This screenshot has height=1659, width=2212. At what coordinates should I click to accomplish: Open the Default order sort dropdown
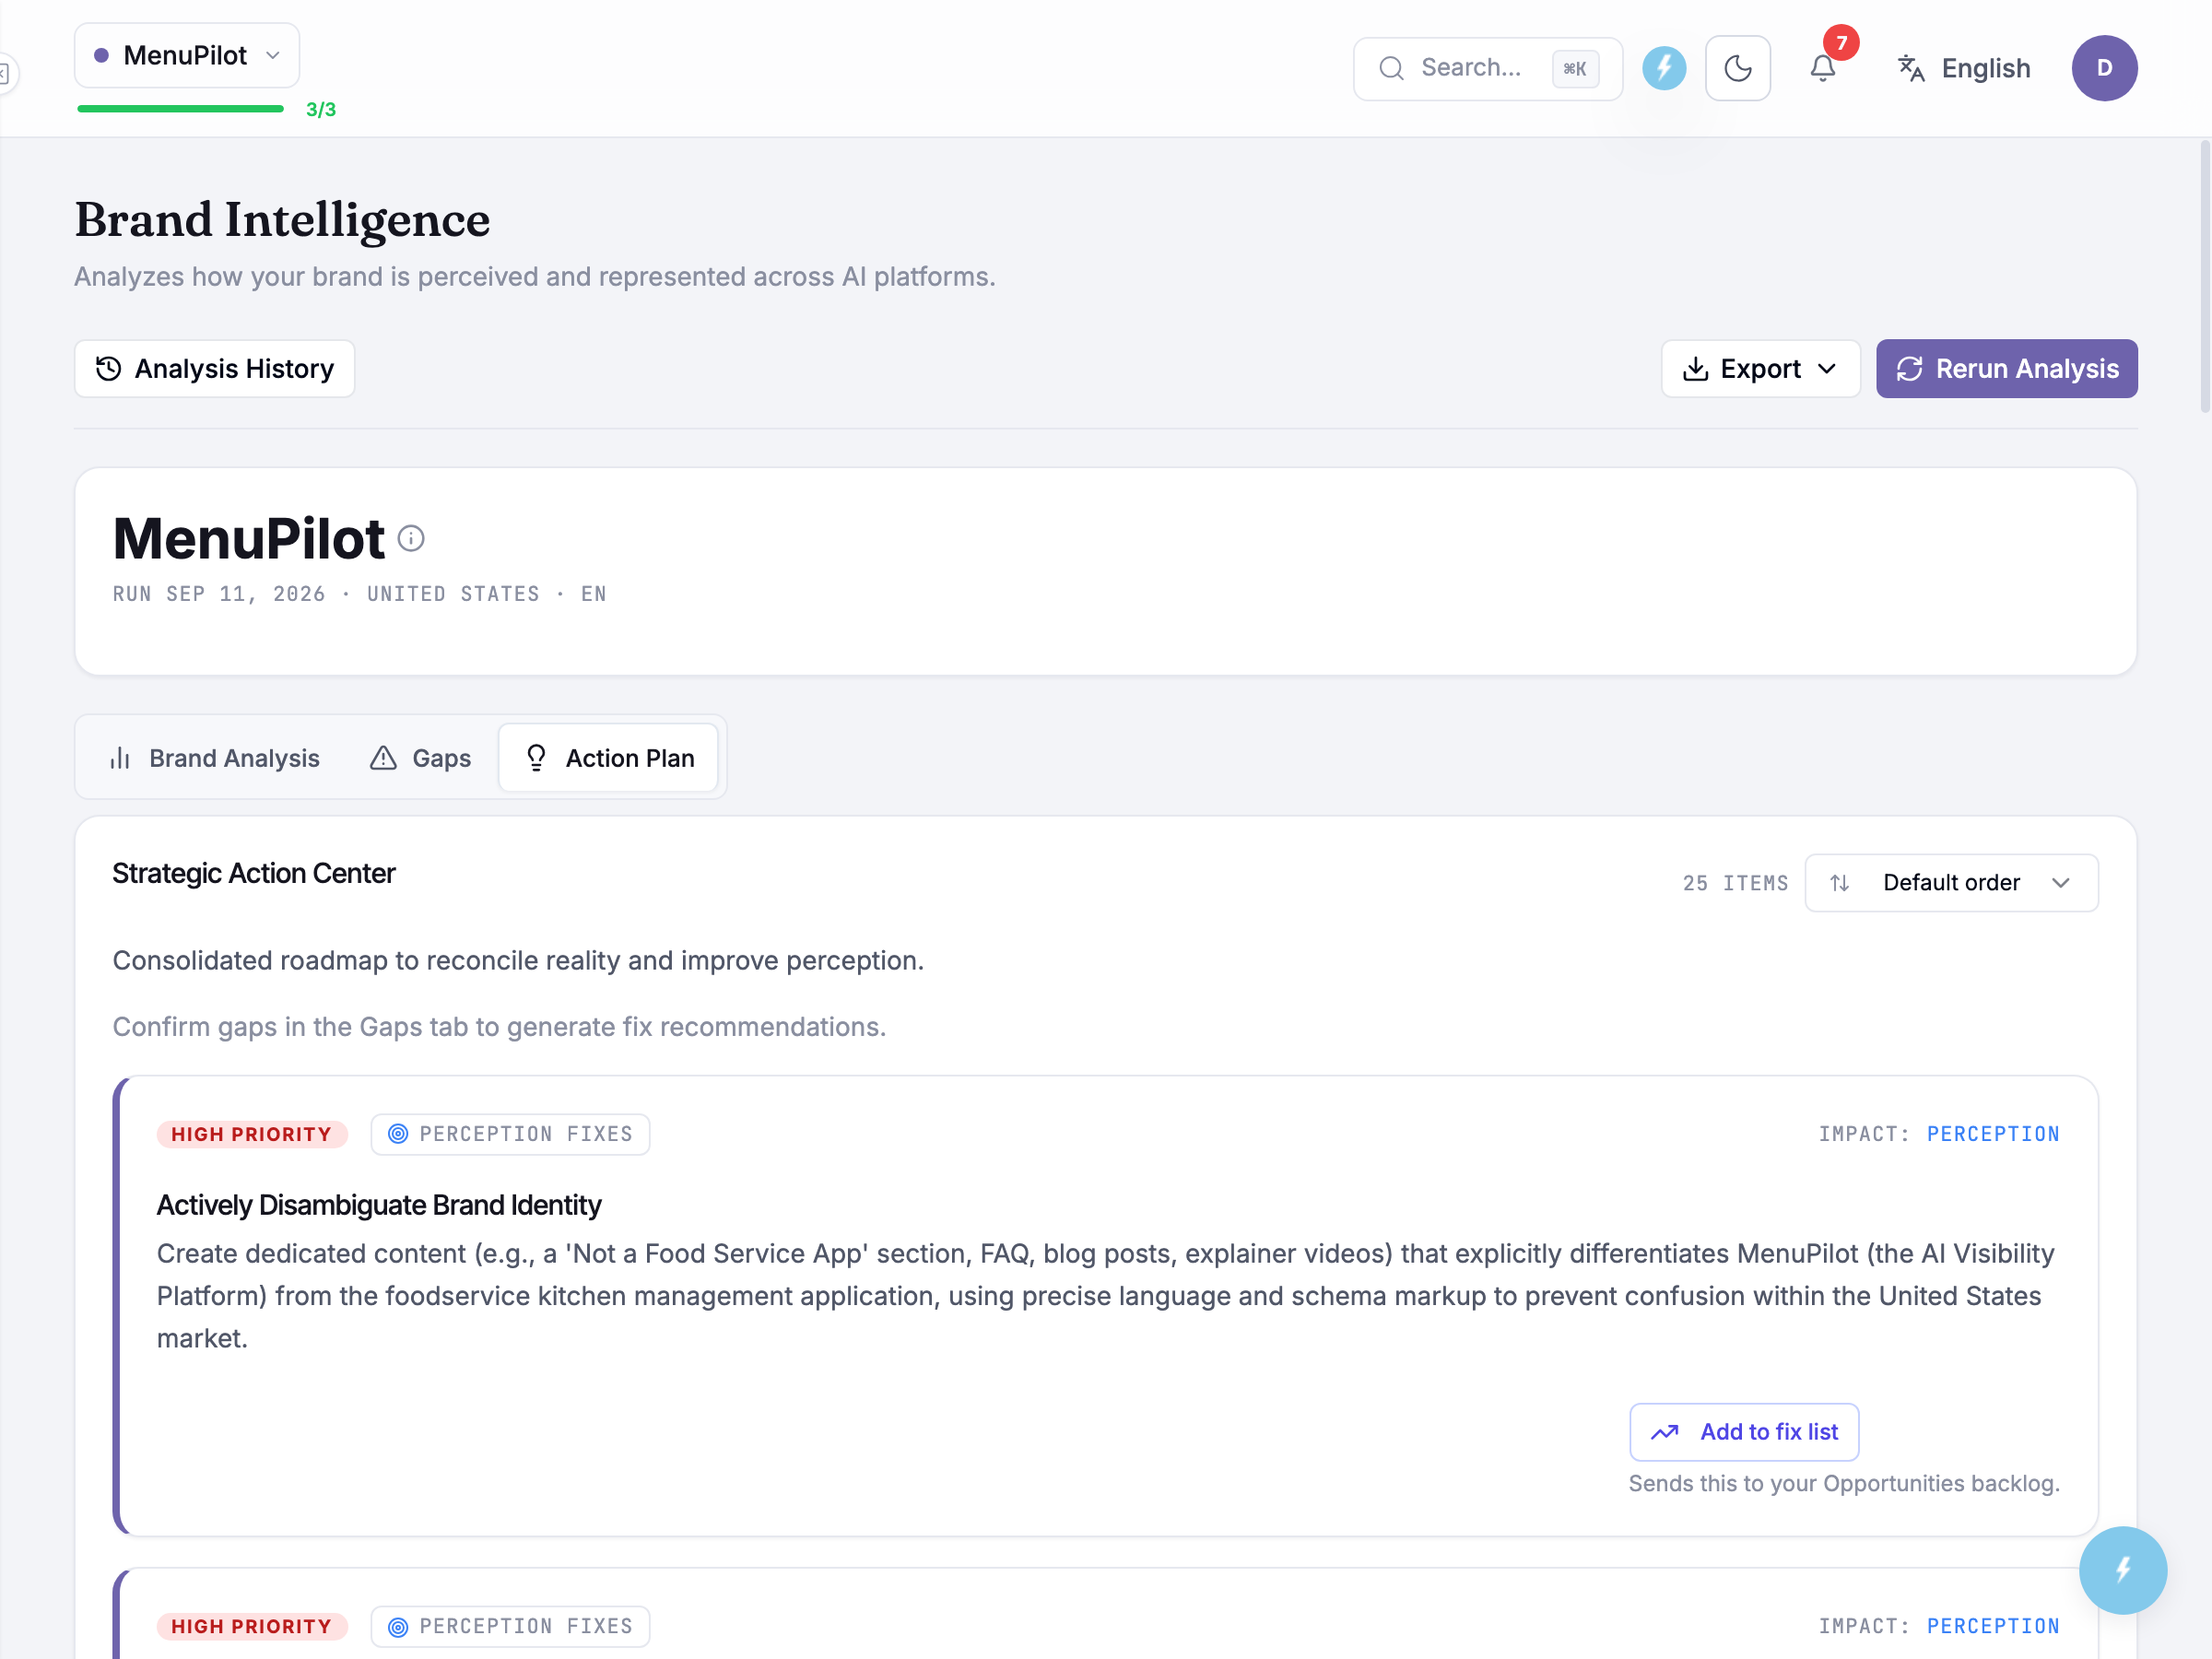pyautogui.click(x=1951, y=883)
